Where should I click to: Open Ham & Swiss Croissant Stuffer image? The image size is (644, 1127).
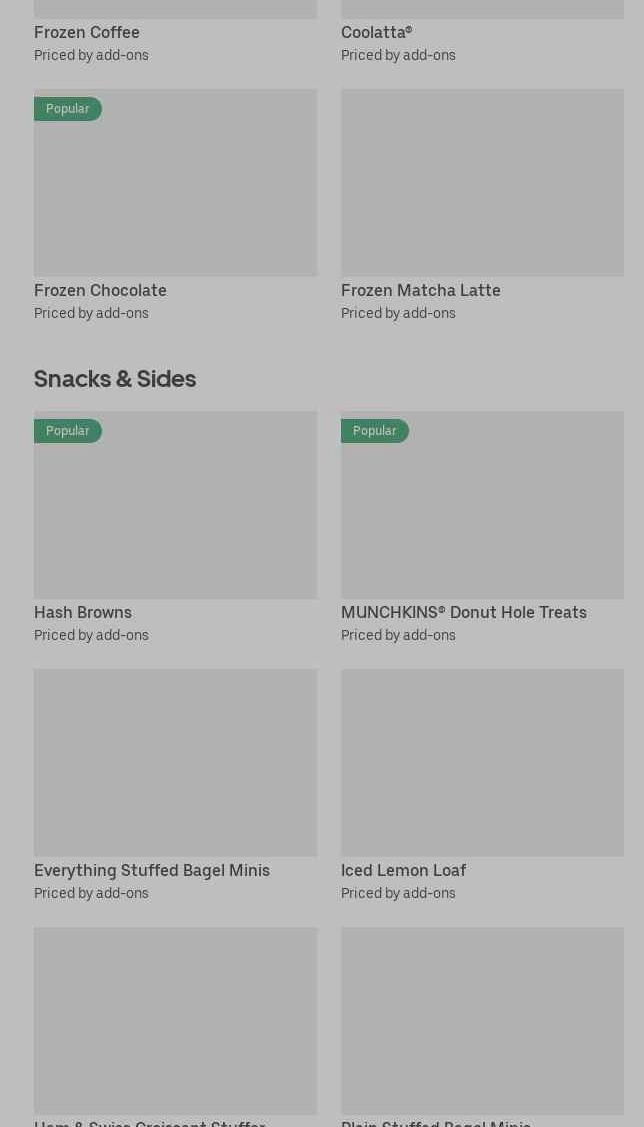pos(175,1020)
